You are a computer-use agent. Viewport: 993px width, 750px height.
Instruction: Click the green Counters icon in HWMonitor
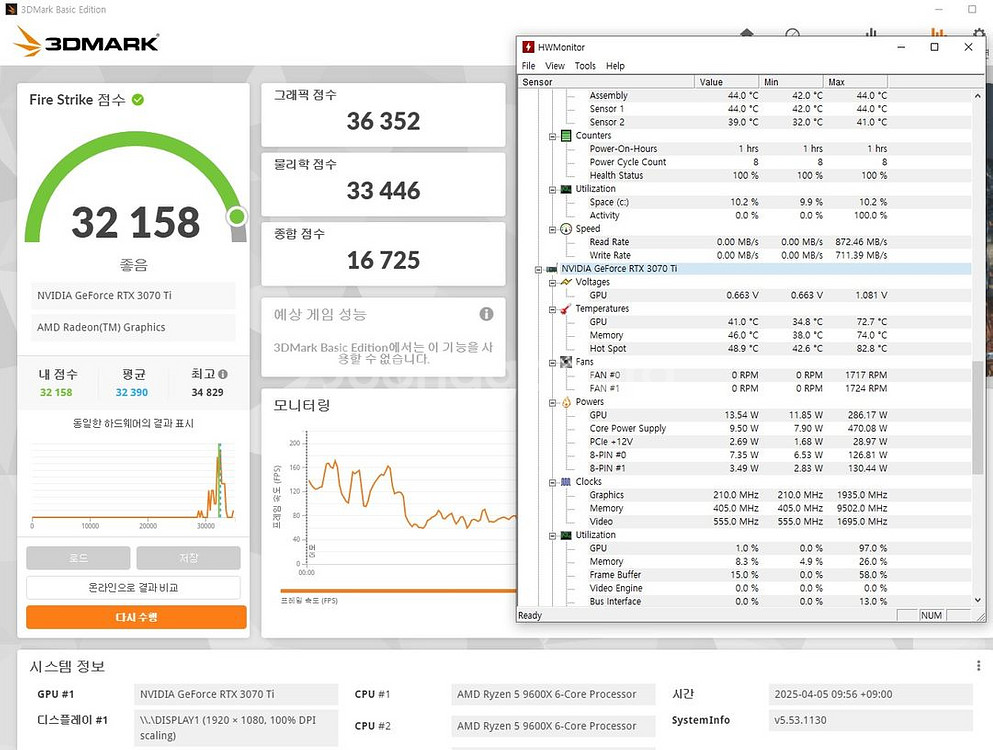pyautogui.click(x=566, y=136)
